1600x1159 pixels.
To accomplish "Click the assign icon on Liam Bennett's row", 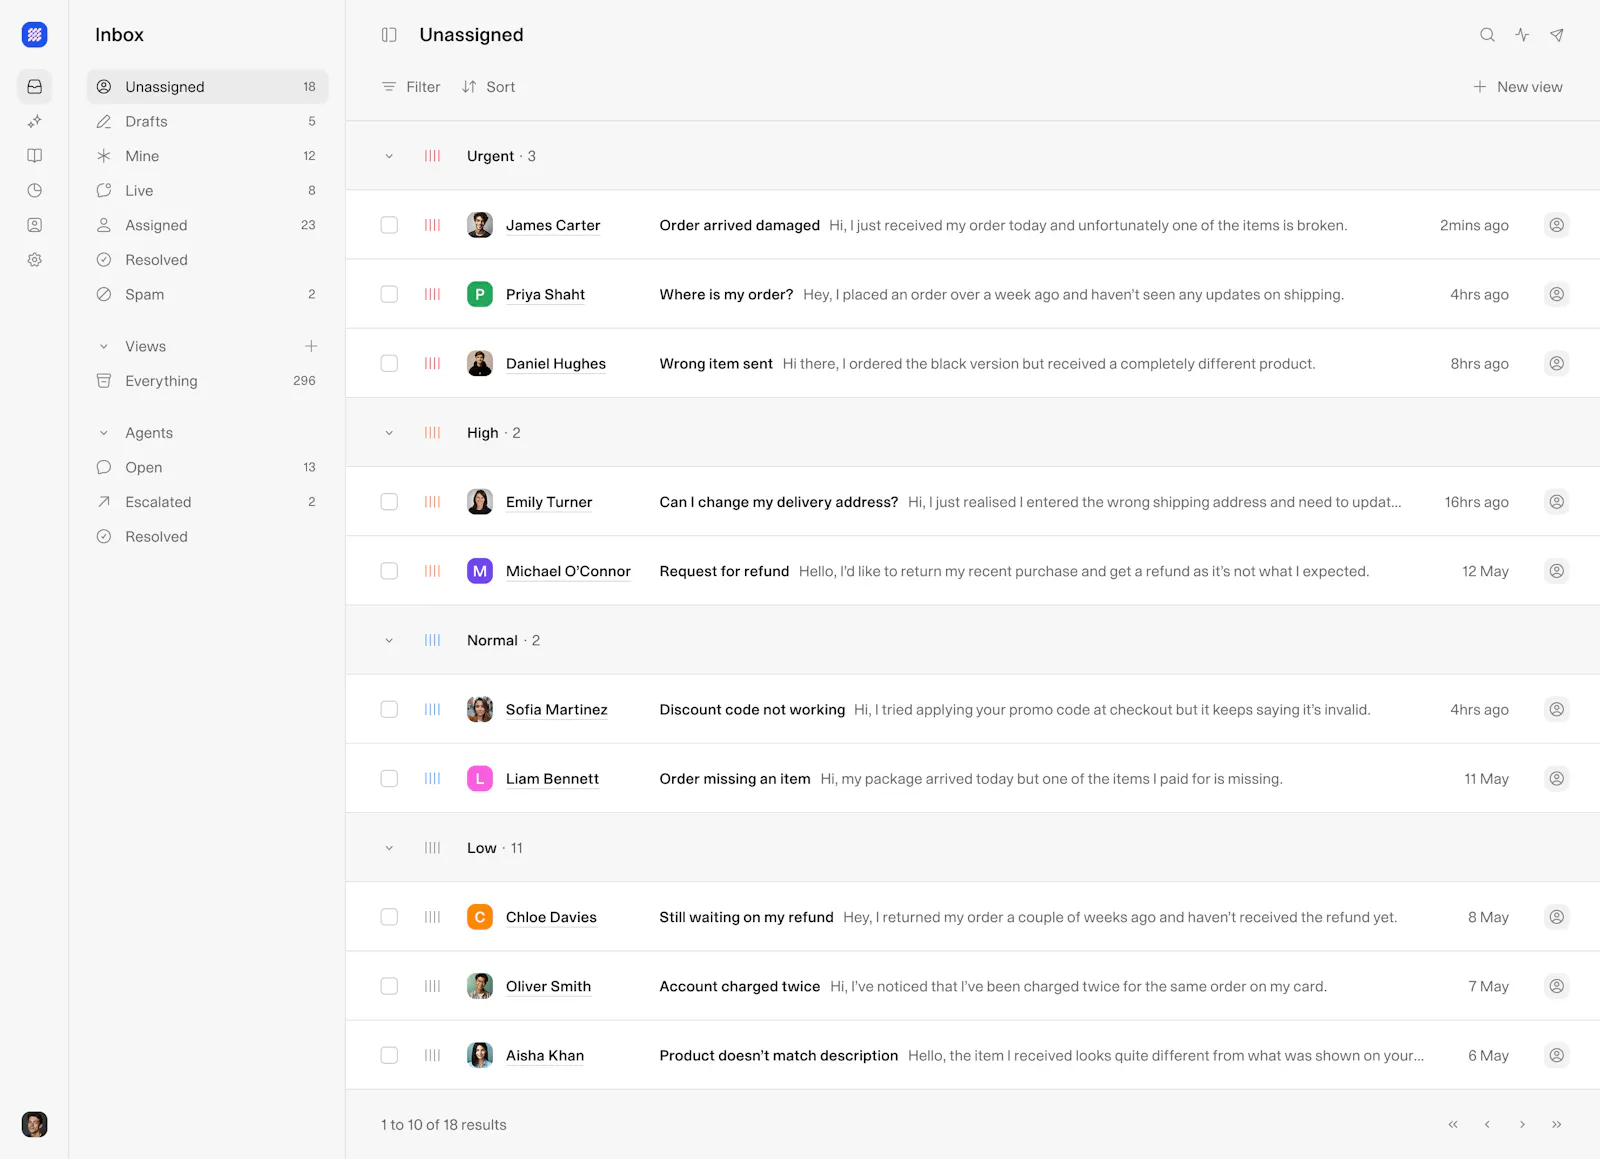I will pos(1557,779).
